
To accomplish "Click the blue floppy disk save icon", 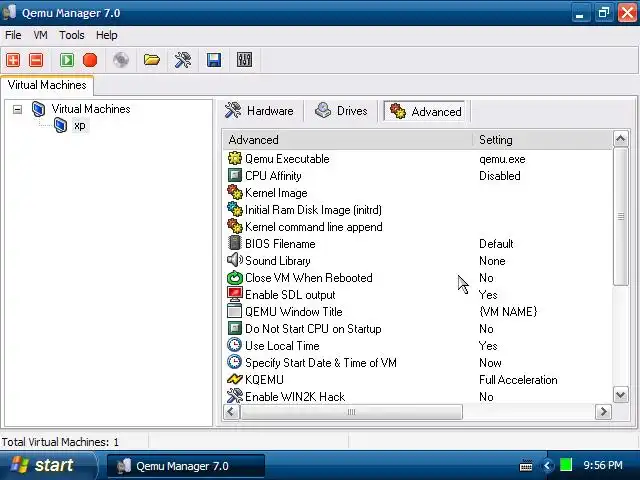I will (214, 60).
